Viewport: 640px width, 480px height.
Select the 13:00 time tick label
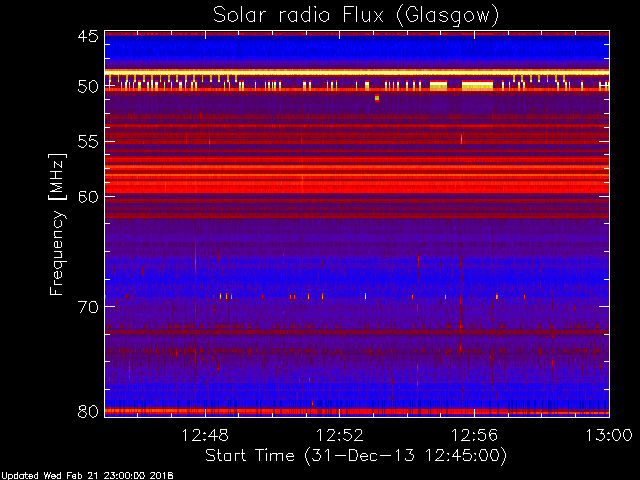point(606,435)
